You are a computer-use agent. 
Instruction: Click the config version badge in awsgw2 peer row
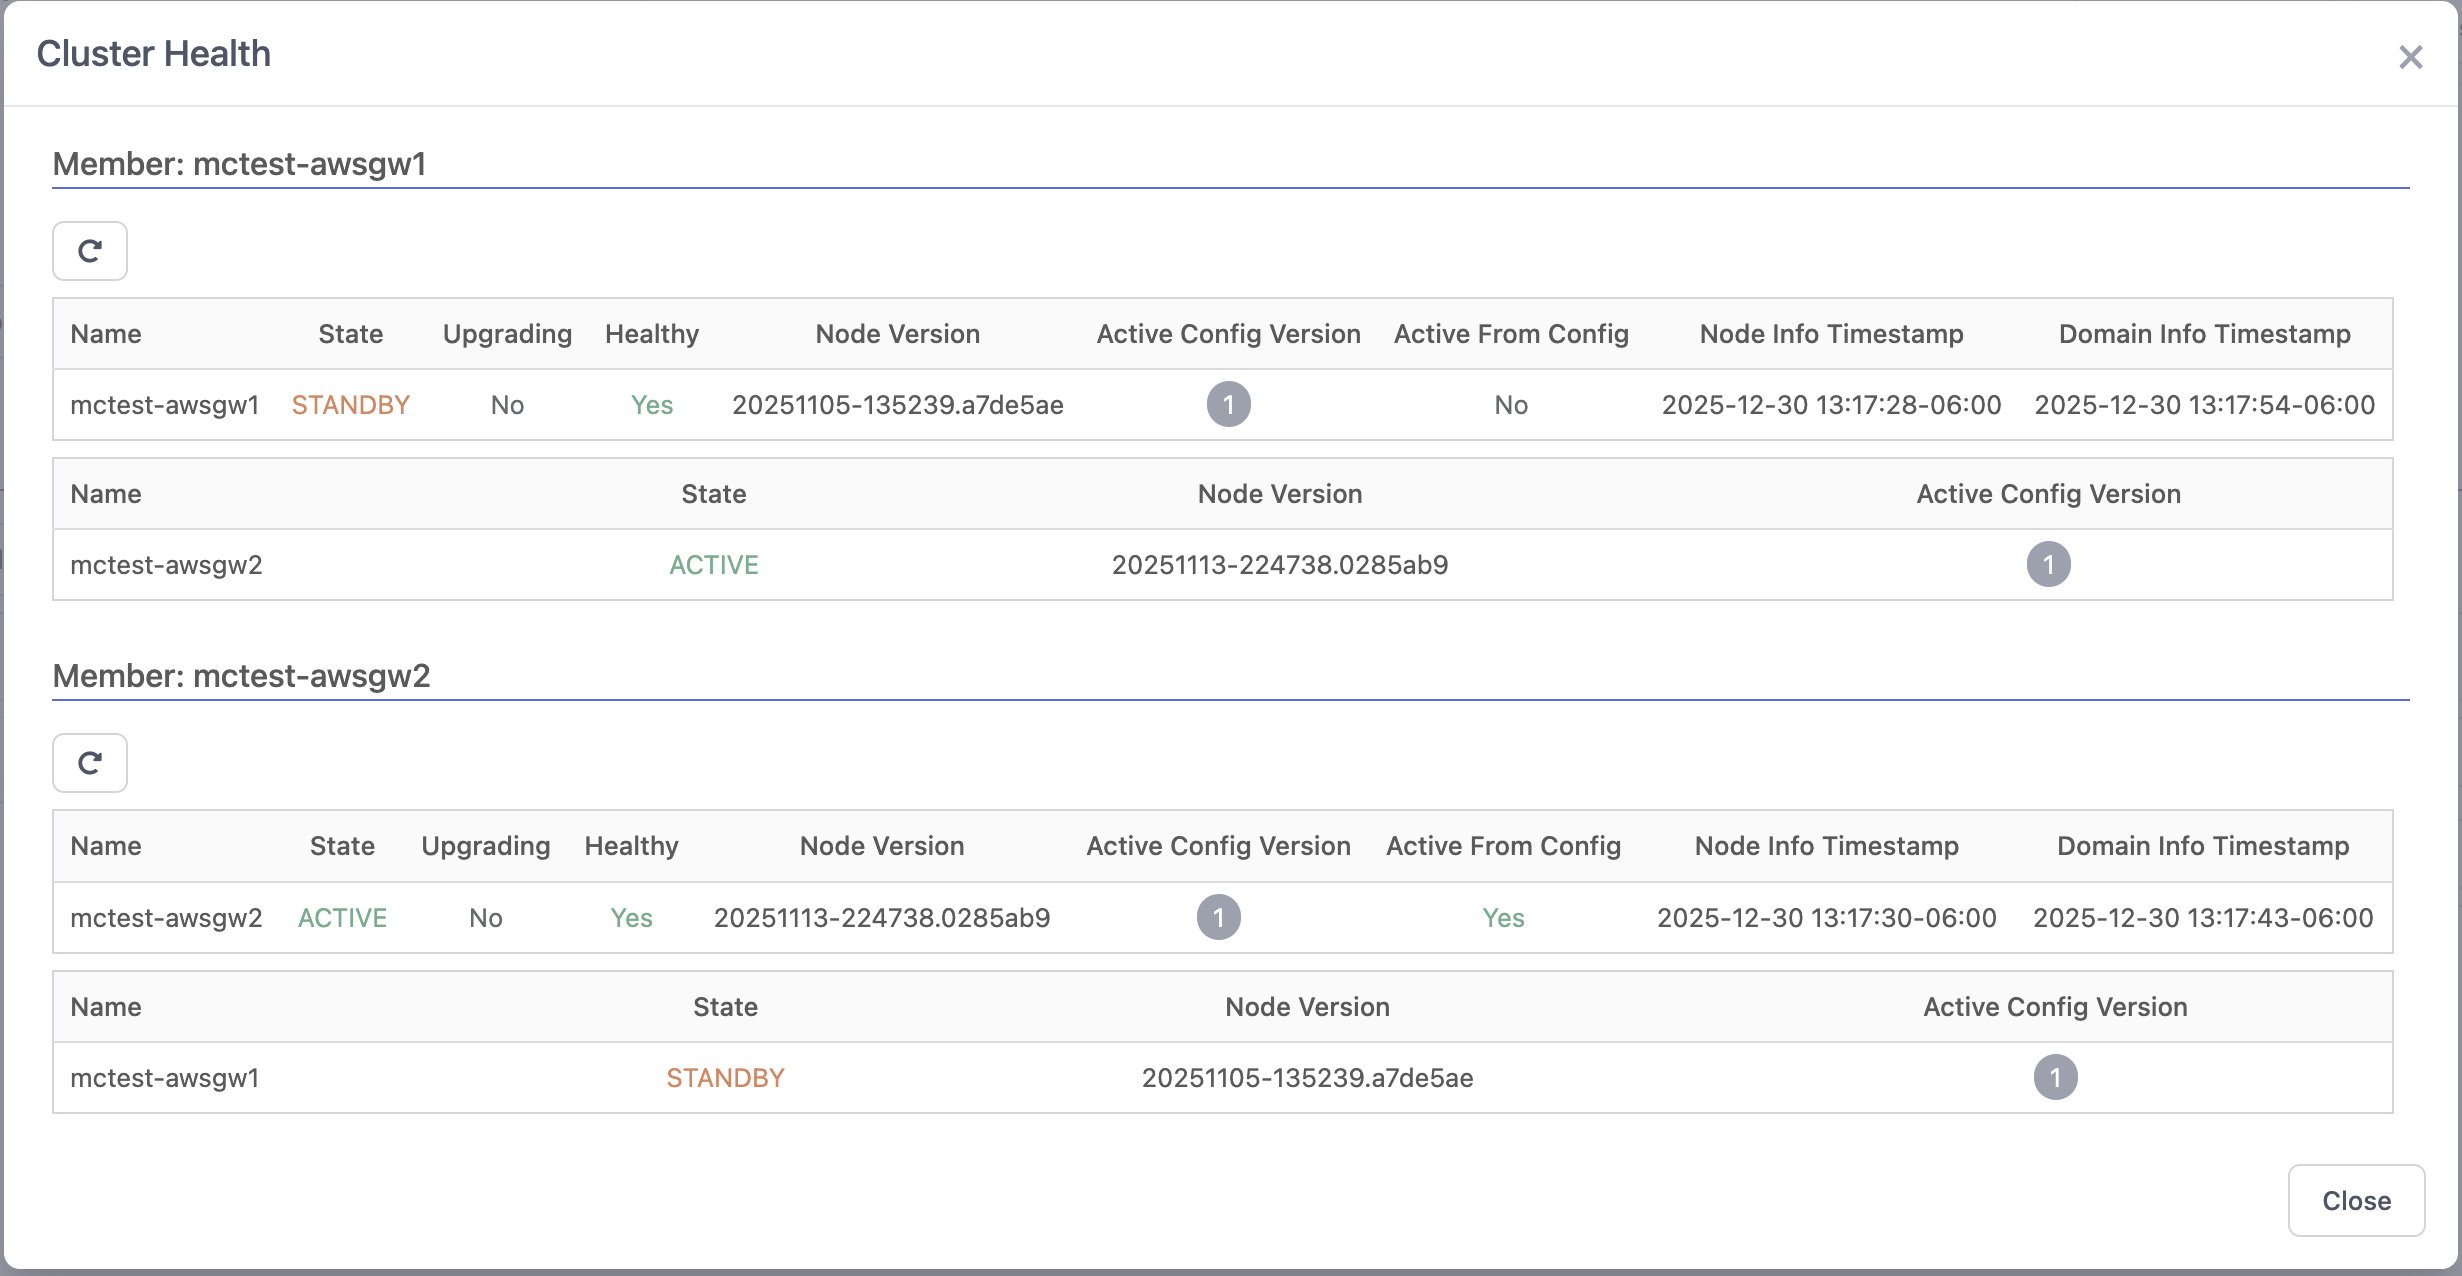click(2051, 565)
